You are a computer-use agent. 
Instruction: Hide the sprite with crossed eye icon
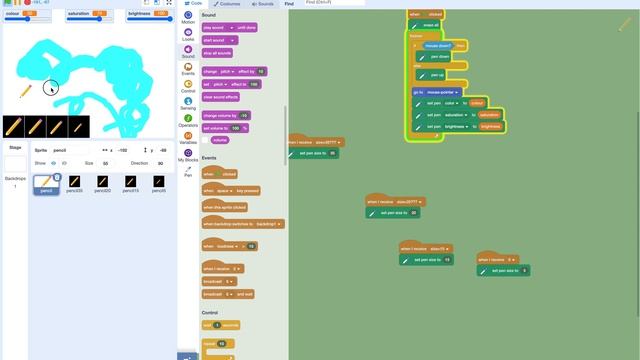[64, 163]
